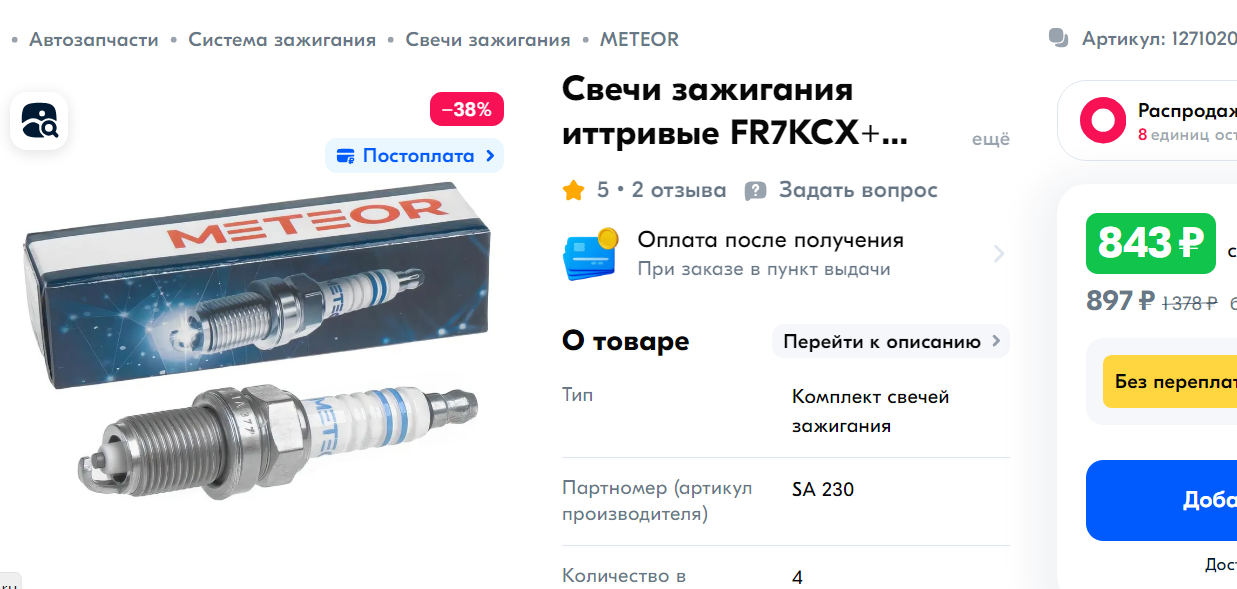Click the credit card payment icon
Image resolution: width=1237 pixels, height=589 pixels.
(591, 254)
